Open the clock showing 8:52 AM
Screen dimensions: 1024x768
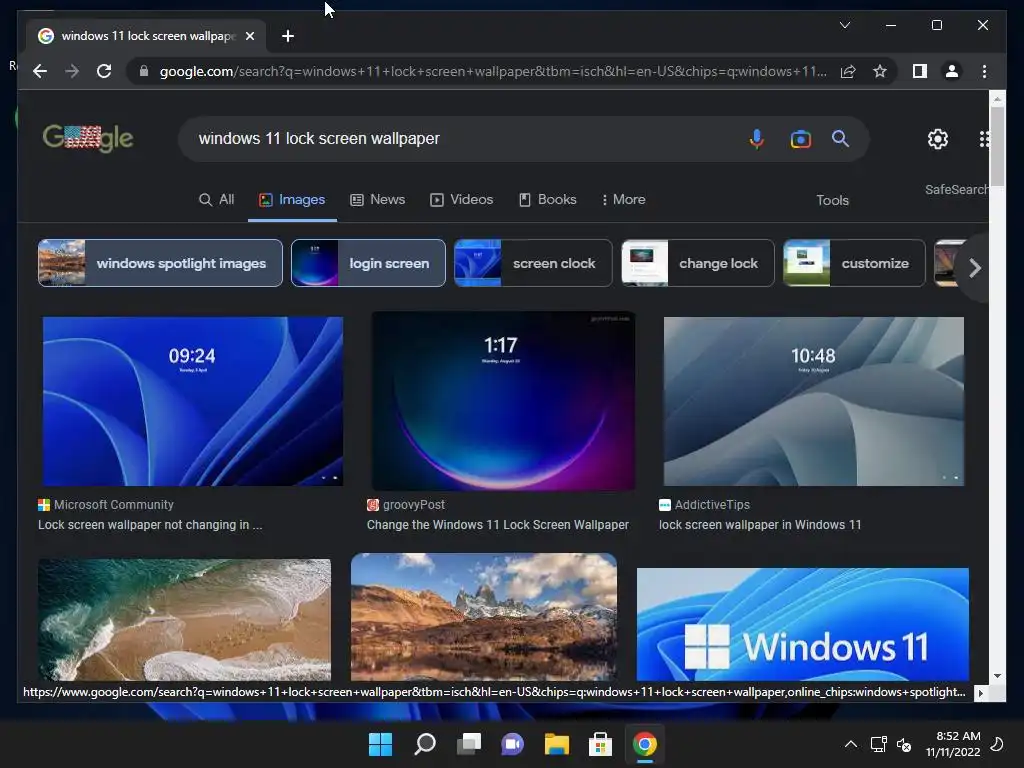point(953,744)
